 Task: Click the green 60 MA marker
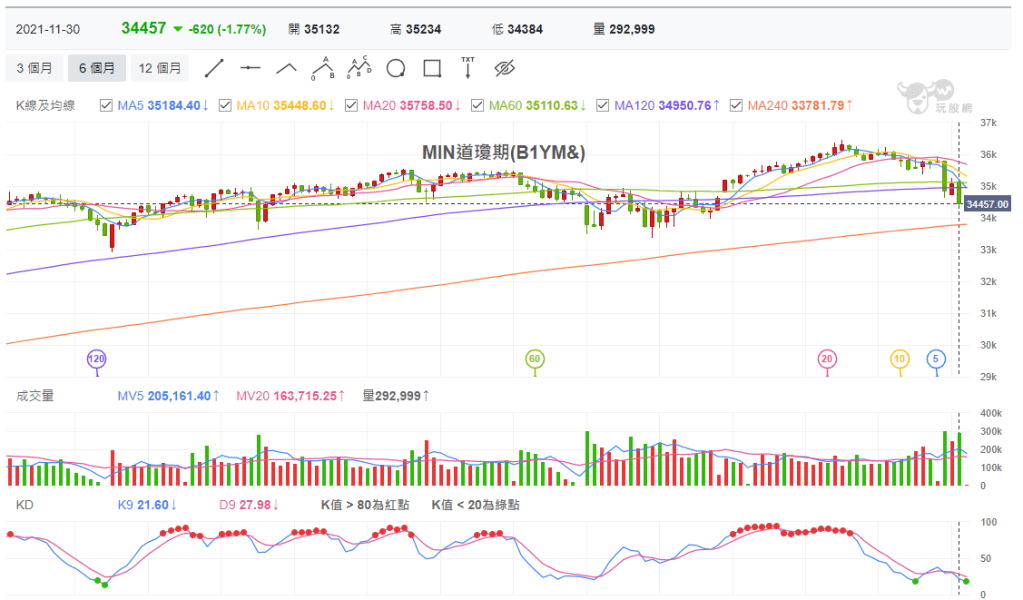click(534, 358)
